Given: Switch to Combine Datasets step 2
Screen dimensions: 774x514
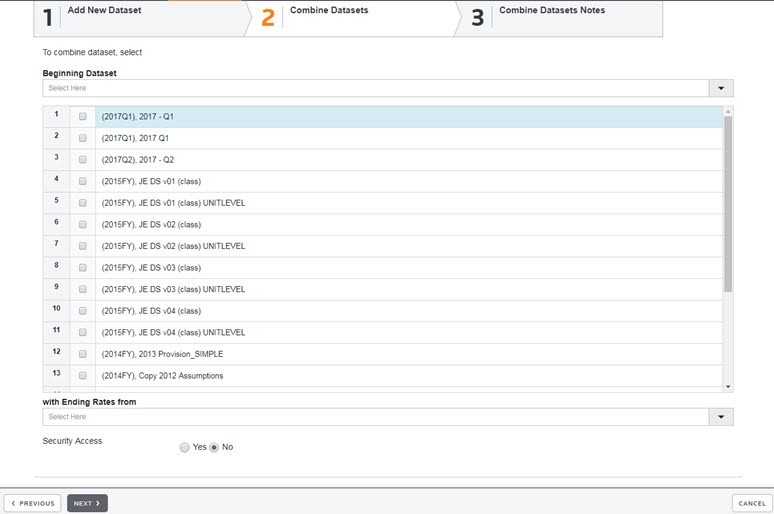Looking at the screenshot, I should pos(328,12).
